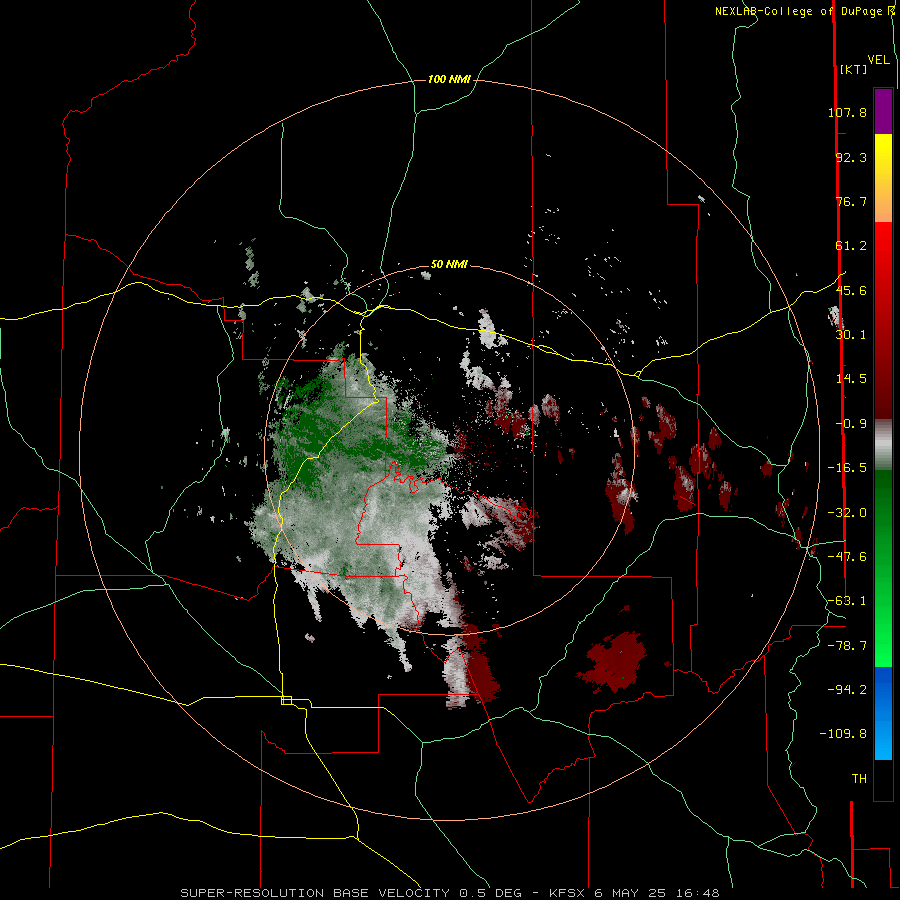Click the VEL legend title
Image resolution: width=900 pixels, height=900 pixels.
pyautogui.click(x=878, y=59)
